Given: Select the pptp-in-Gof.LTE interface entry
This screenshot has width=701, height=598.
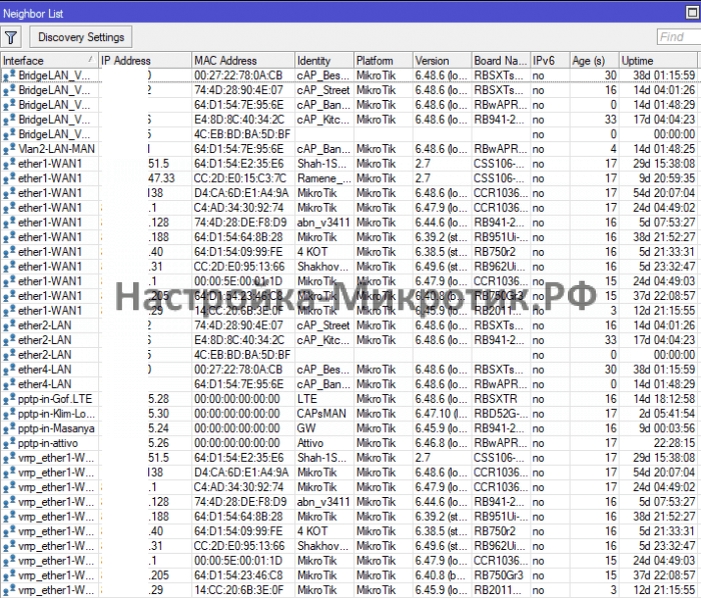Looking at the screenshot, I should 55,399.
